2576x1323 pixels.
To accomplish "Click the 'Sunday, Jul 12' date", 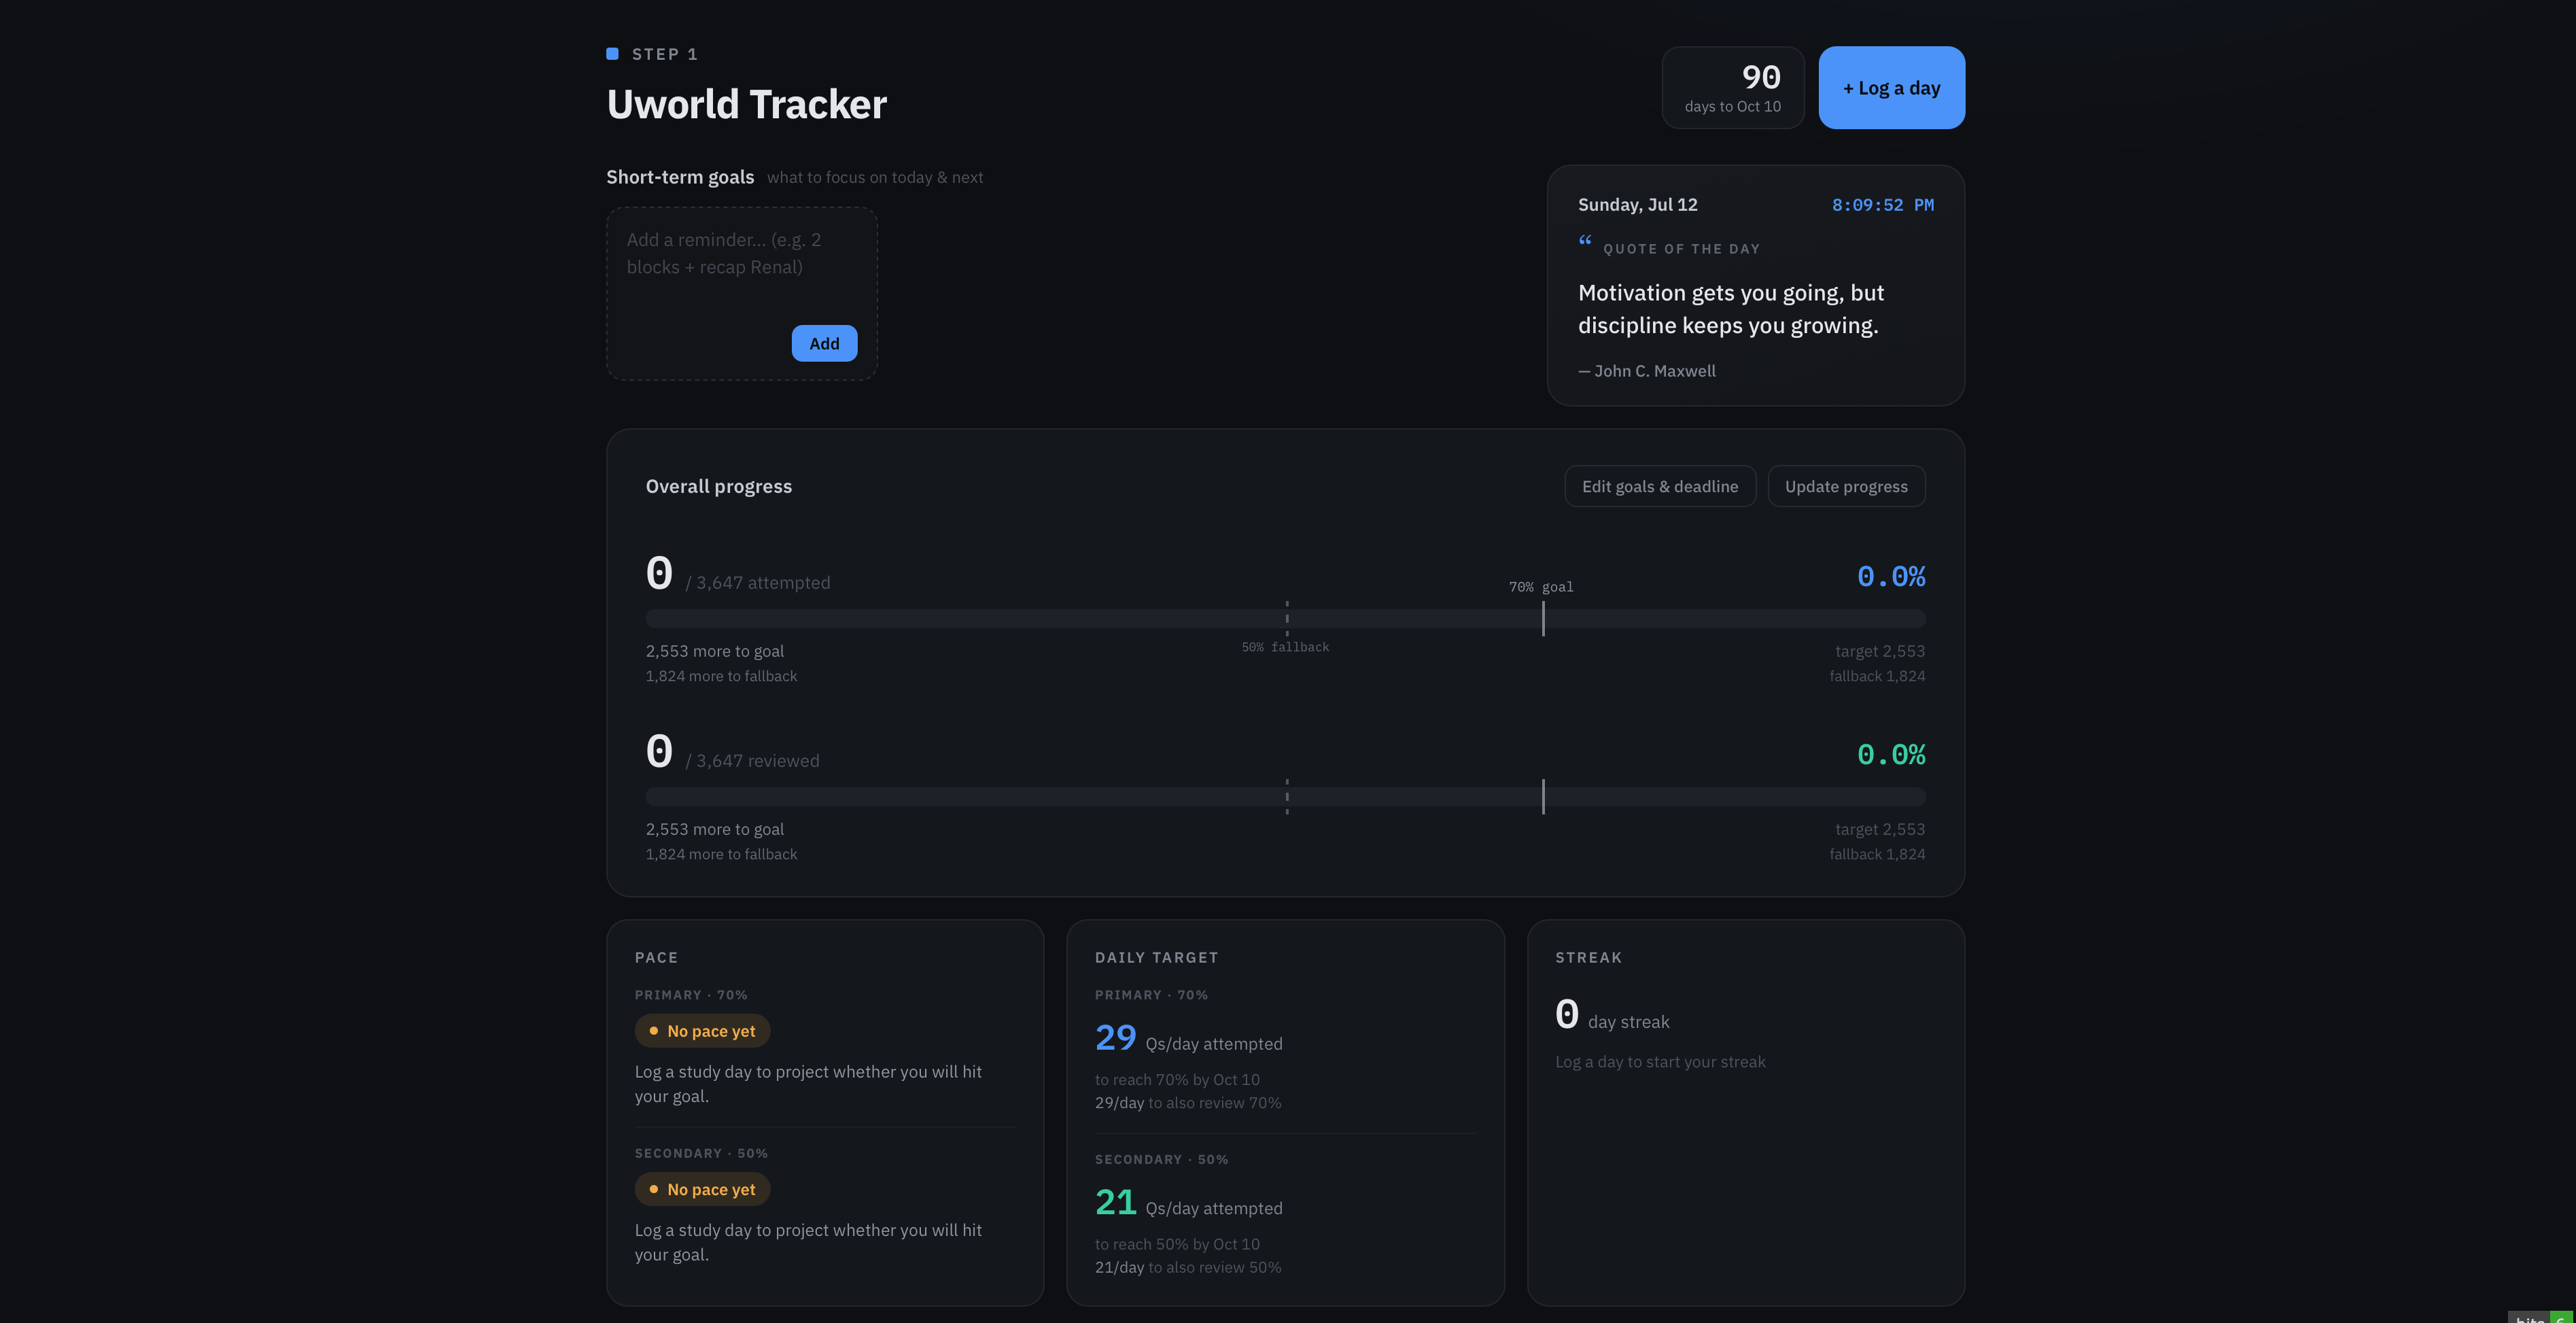I will point(1637,205).
